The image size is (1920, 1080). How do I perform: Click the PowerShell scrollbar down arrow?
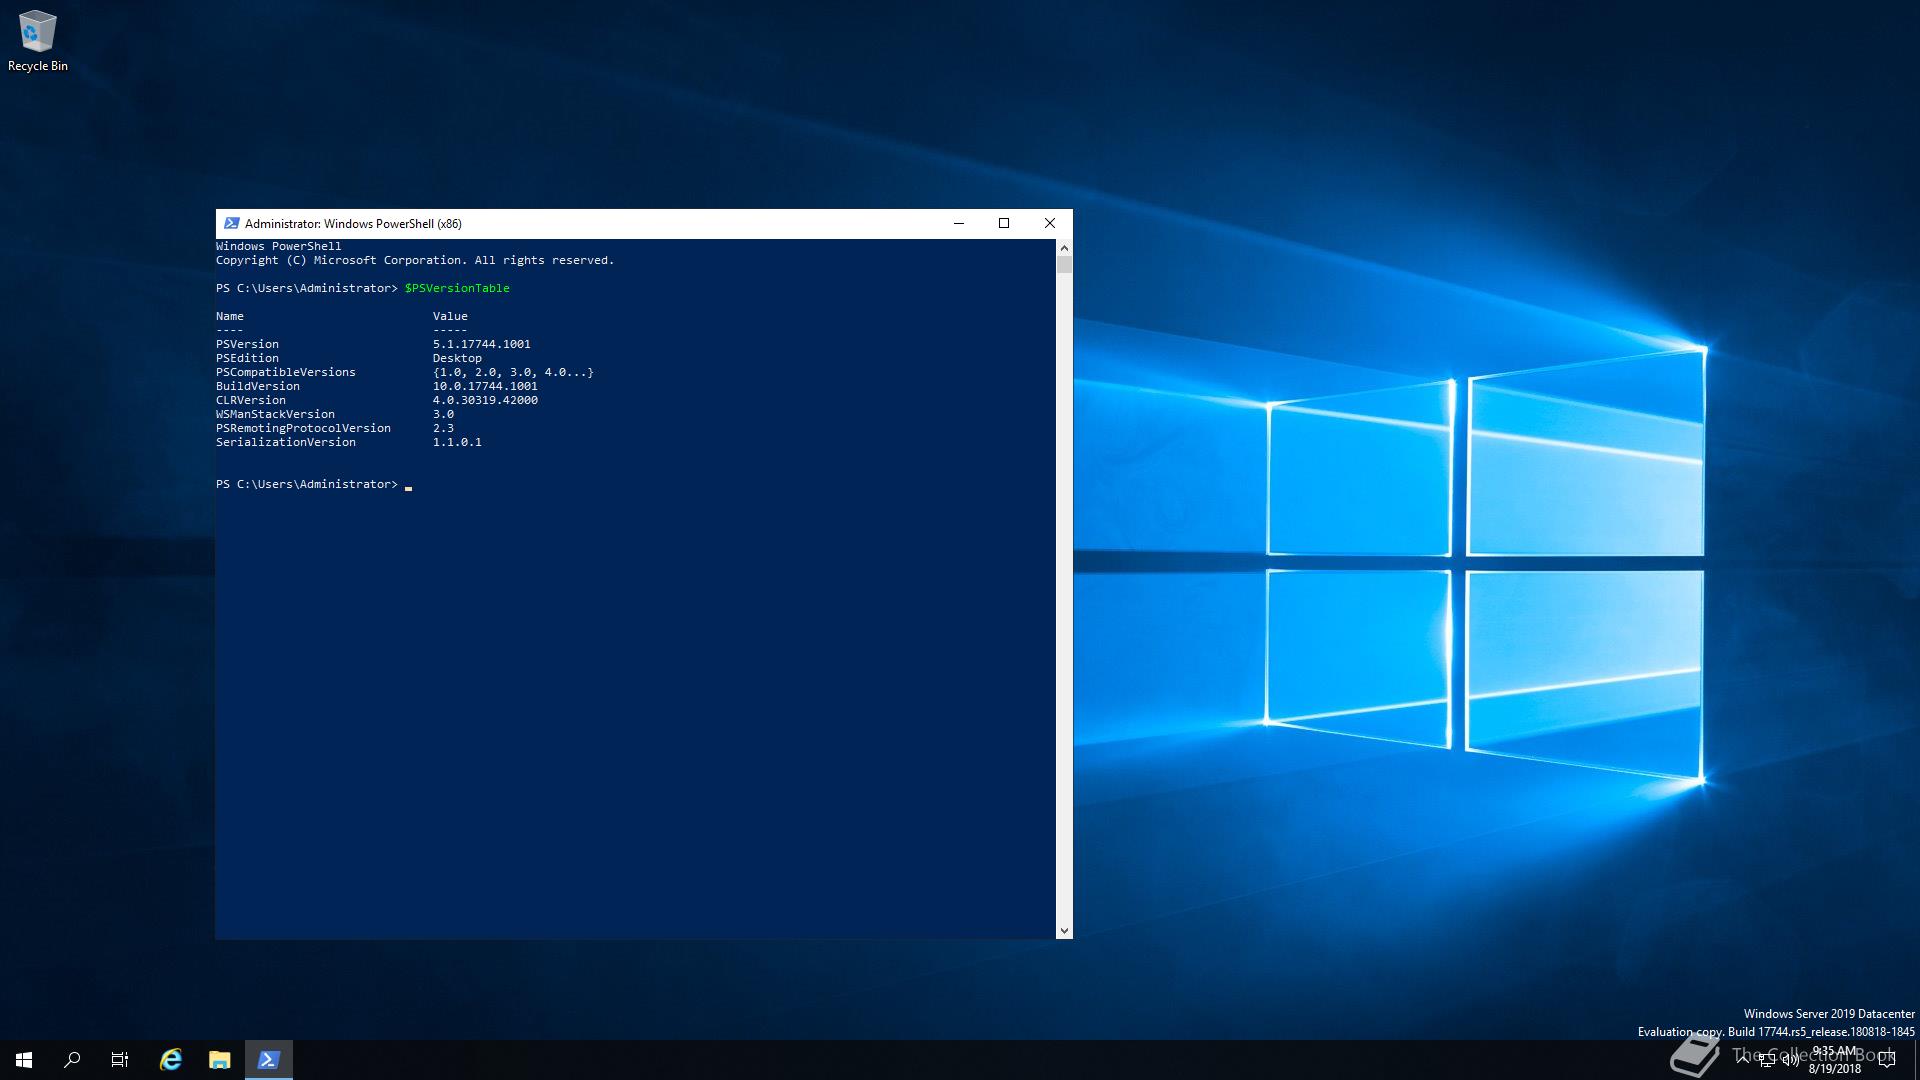[1064, 930]
